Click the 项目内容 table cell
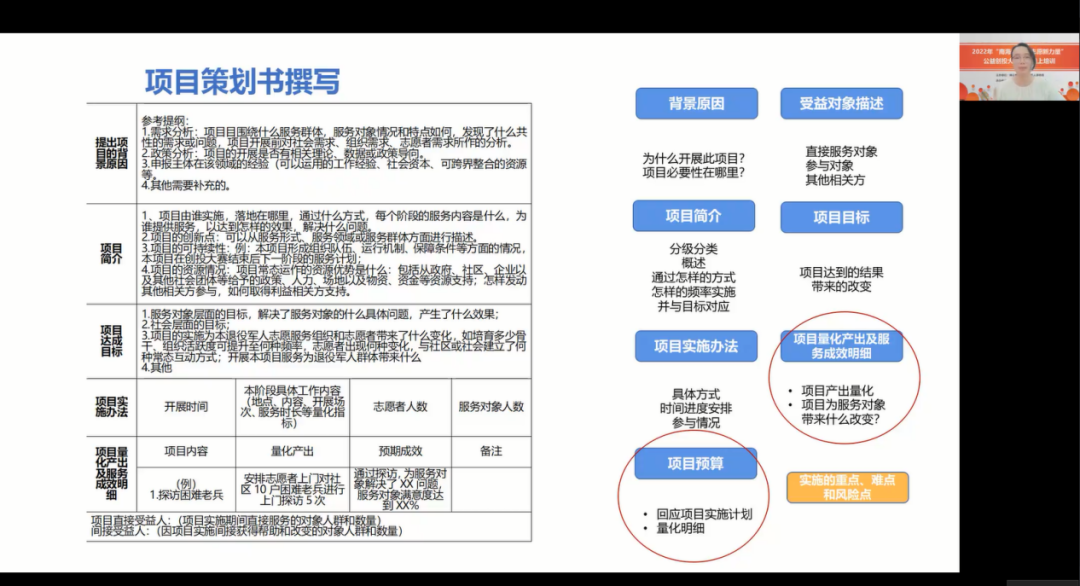This screenshot has width=1080, height=586. [x=186, y=452]
